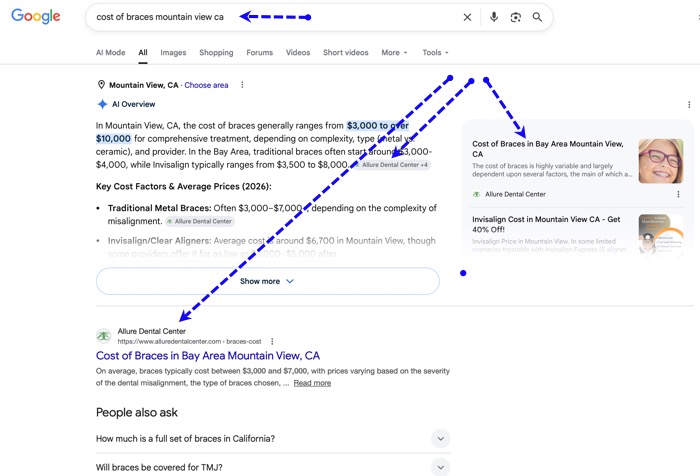Screen dimensions: 700x476
Task: Open location options three-dot menu
Action: tap(242, 84)
